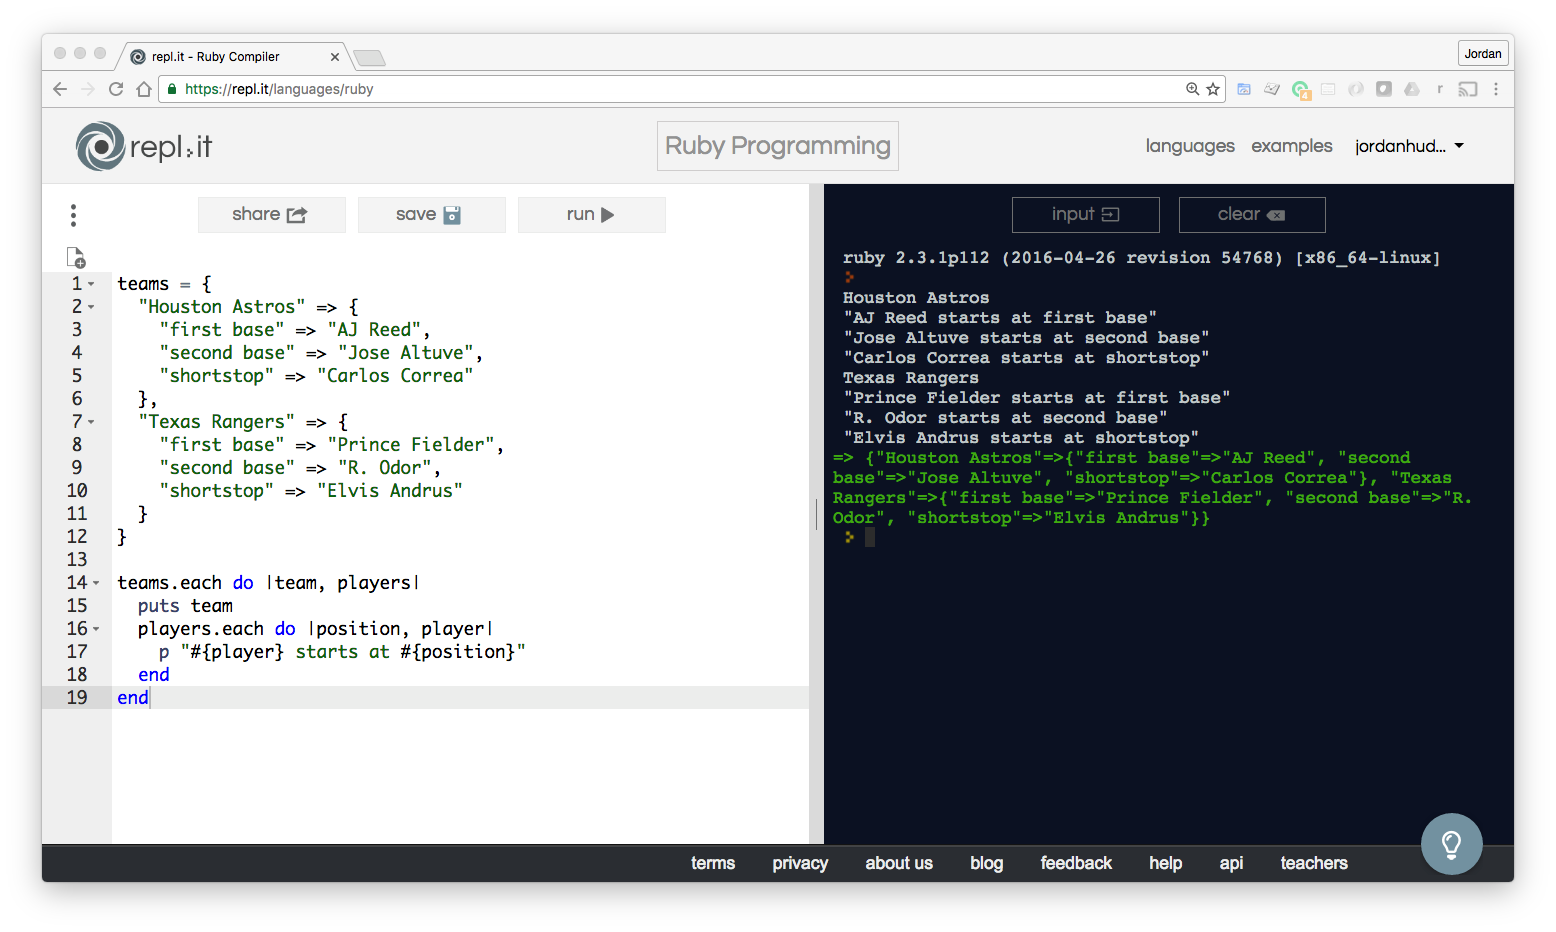The width and height of the screenshot is (1556, 932).
Task: Collapse the Texas Rangers block at line 7
Action: coord(92,421)
